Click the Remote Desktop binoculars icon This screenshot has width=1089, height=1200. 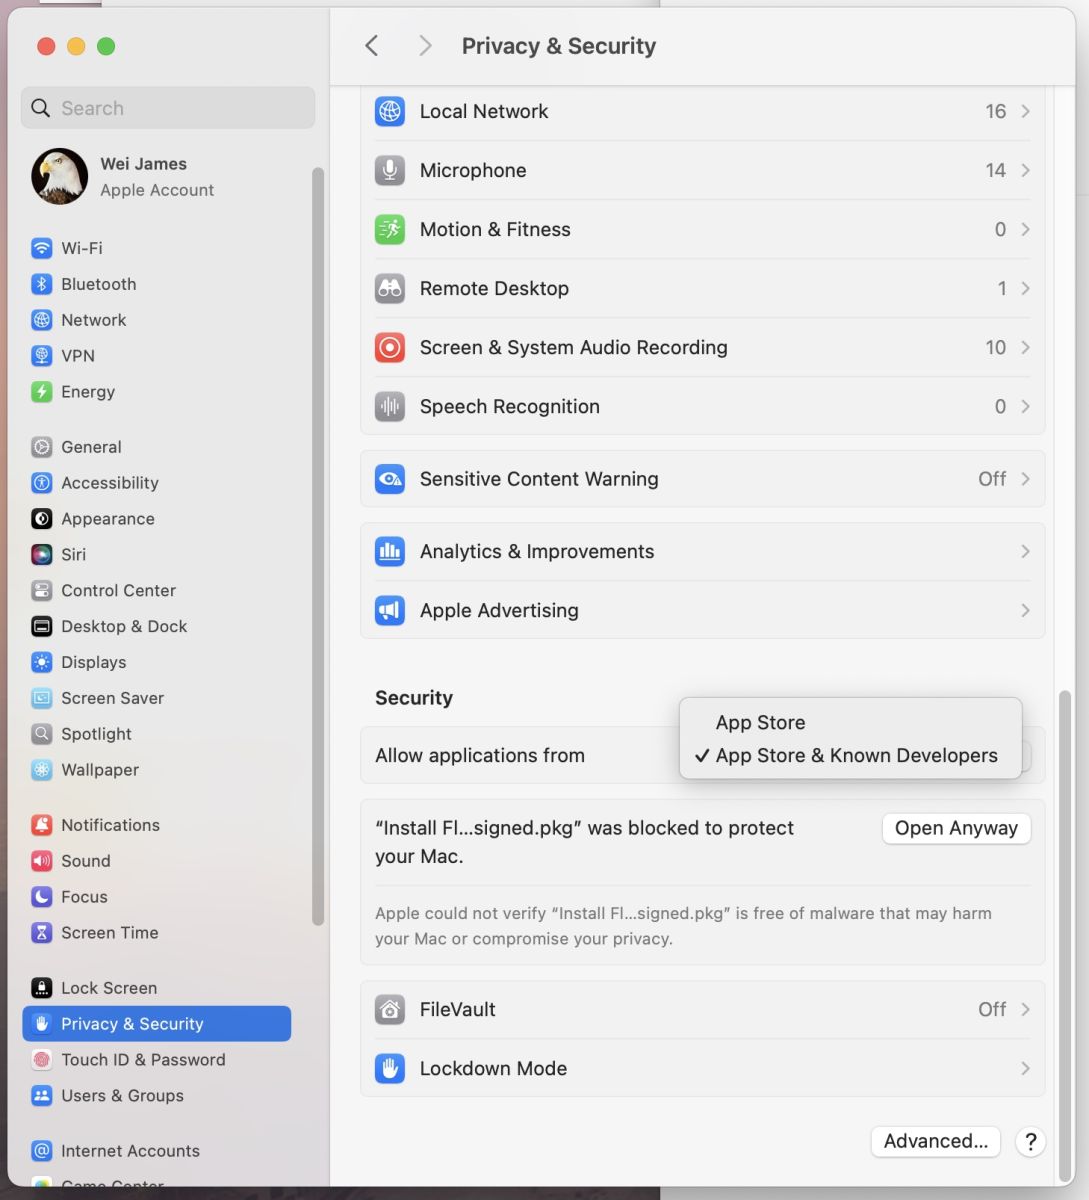(x=390, y=288)
